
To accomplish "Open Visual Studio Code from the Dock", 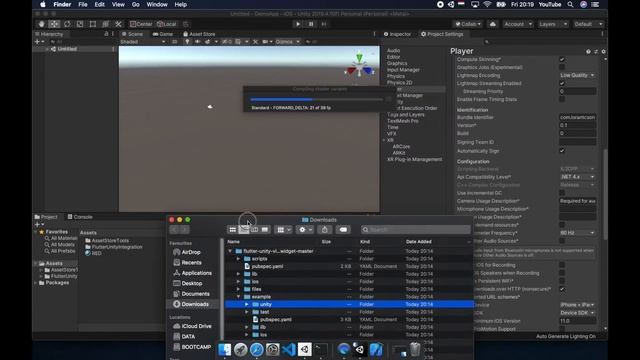I will point(289,349).
